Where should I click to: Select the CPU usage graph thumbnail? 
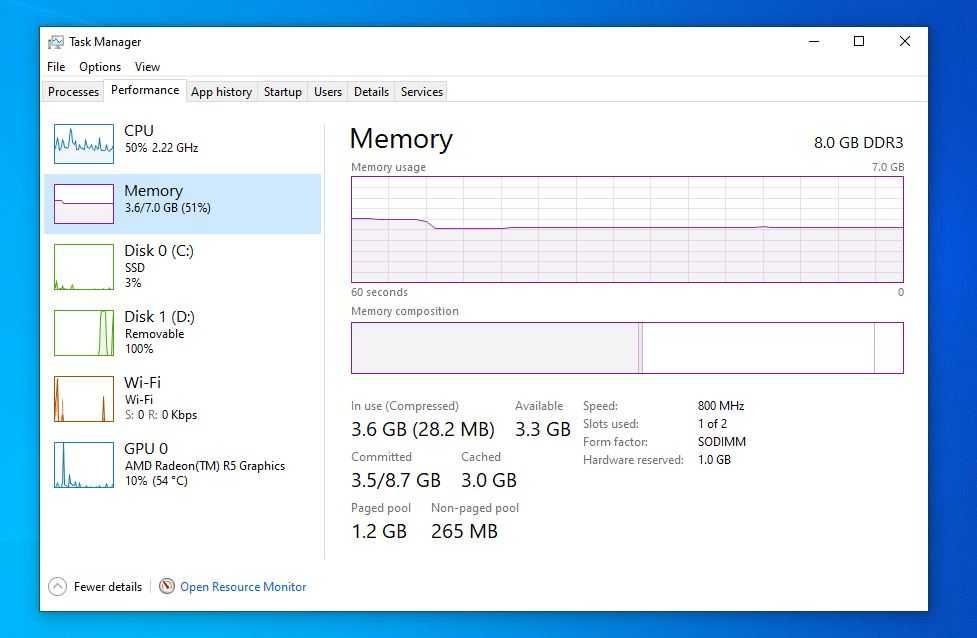[84, 143]
